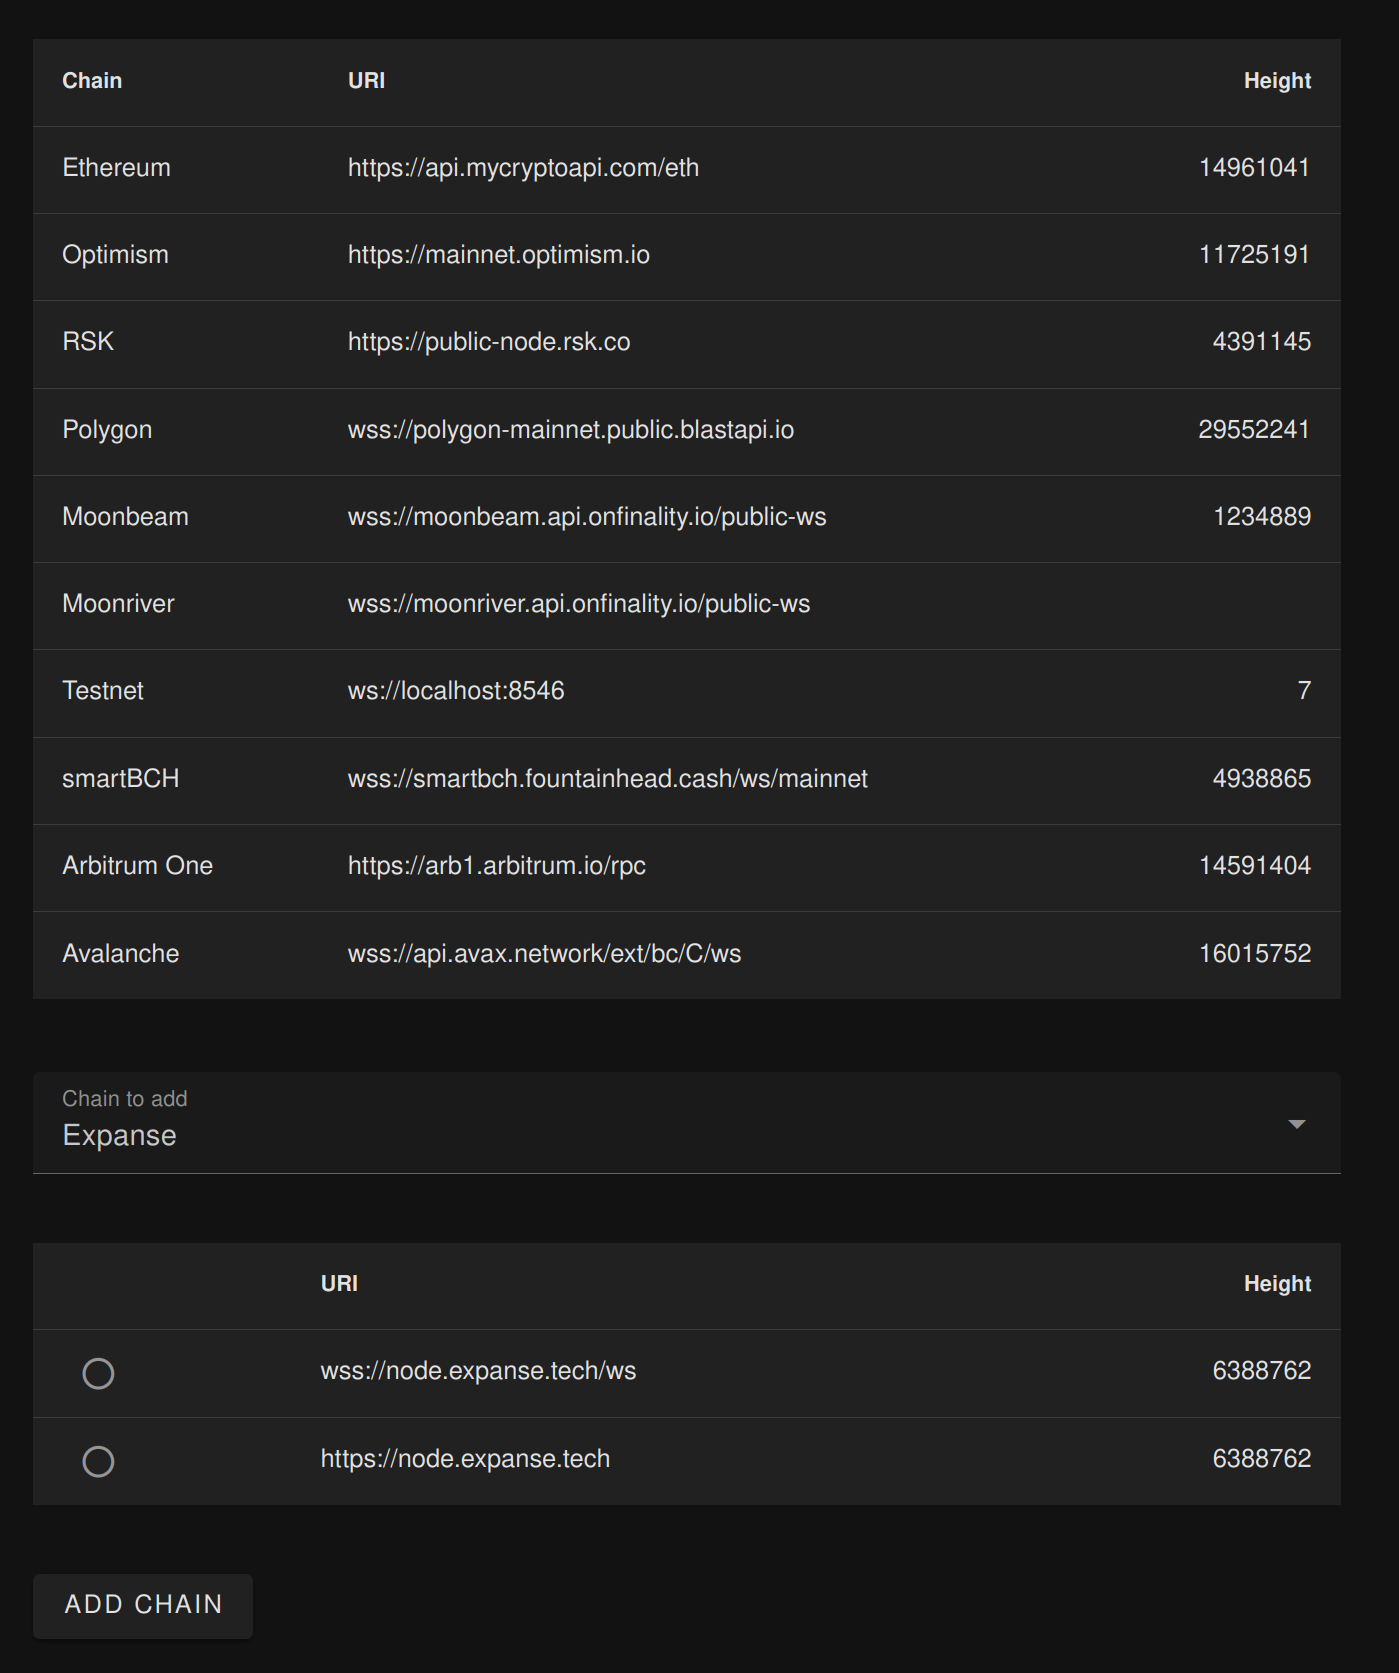Click the URI header in bottom table

coord(339,1284)
